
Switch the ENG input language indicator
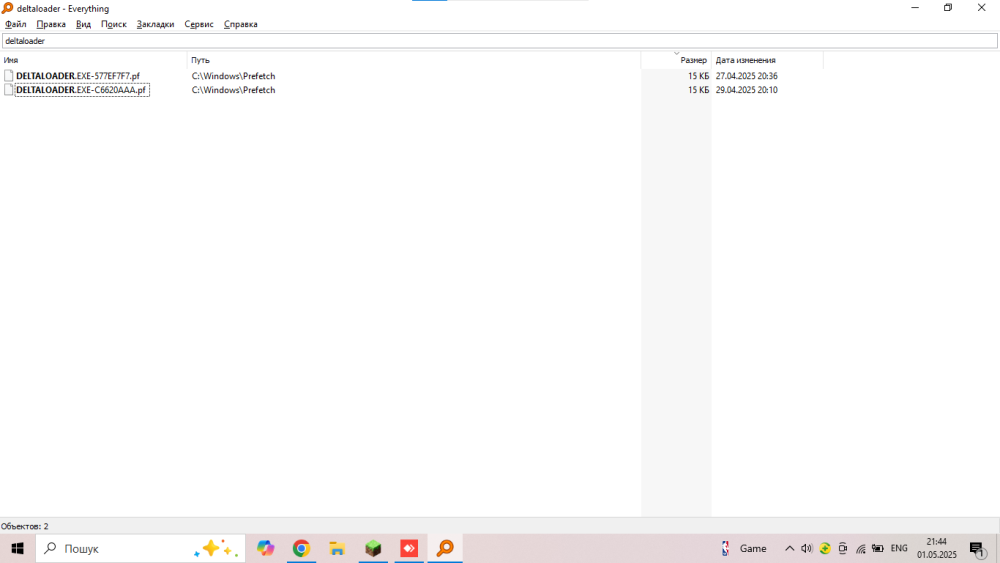click(x=899, y=548)
